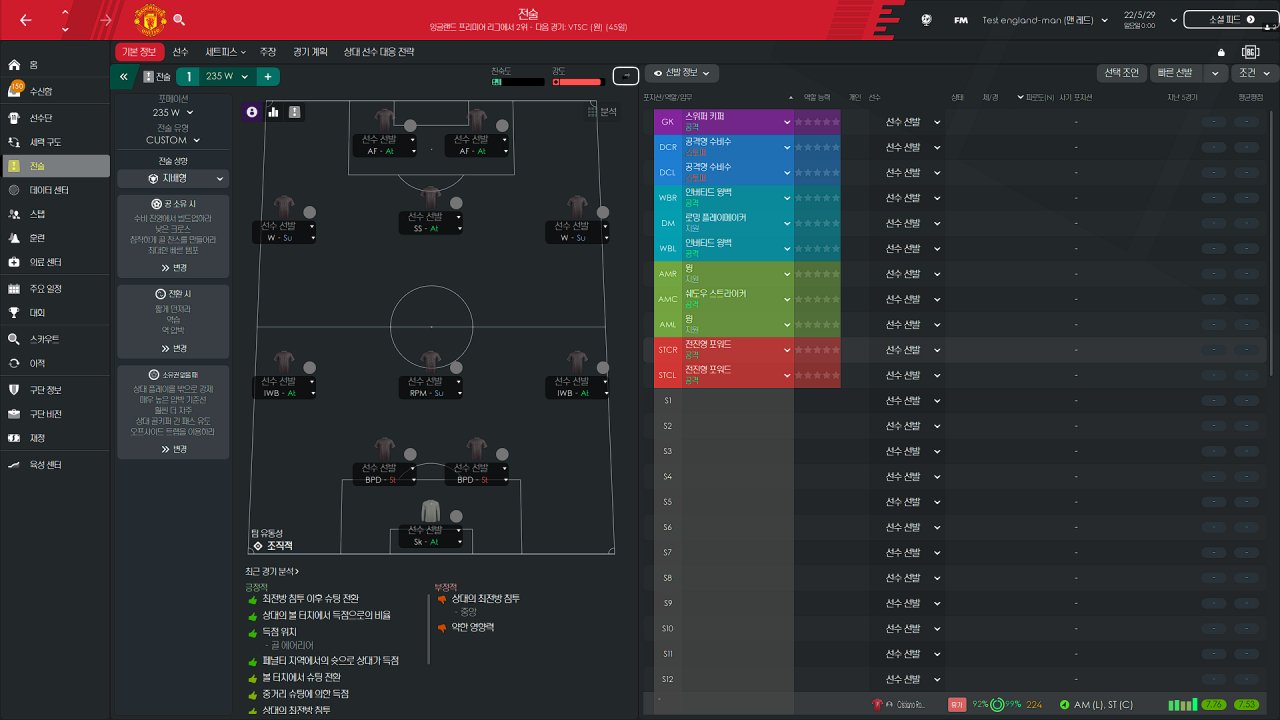Toggle the grey circle on the RPM-Su midfielder
1280x720 pixels.
(456, 367)
